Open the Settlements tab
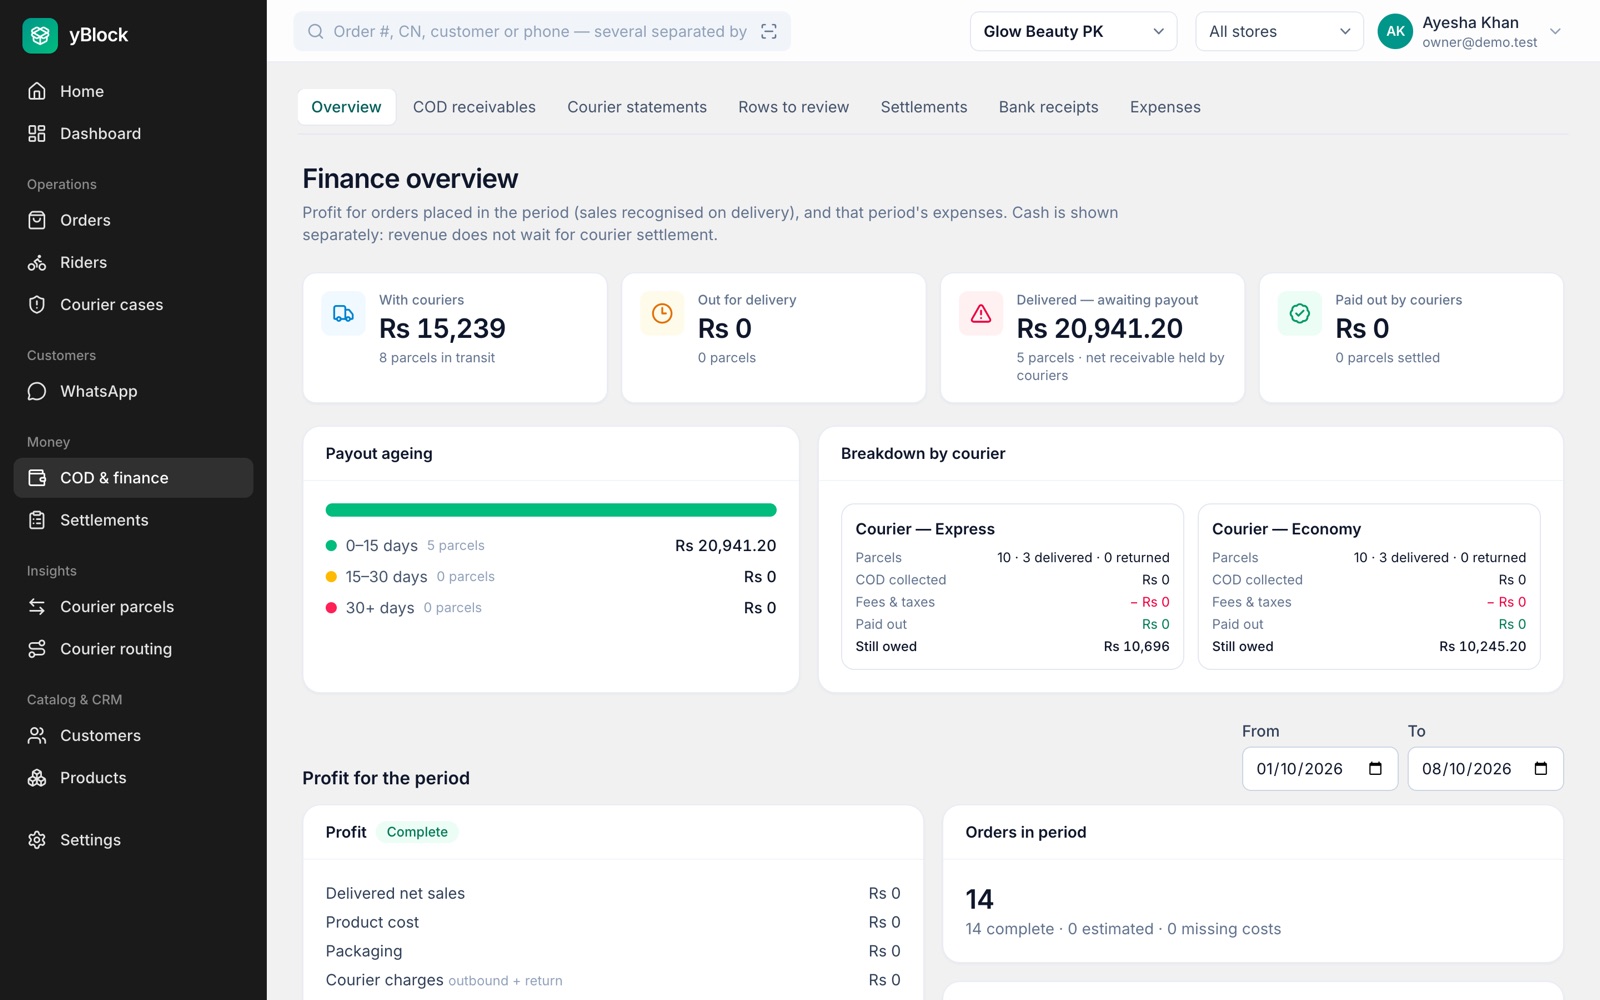This screenshot has width=1600, height=1000. pyautogui.click(x=924, y=107)
